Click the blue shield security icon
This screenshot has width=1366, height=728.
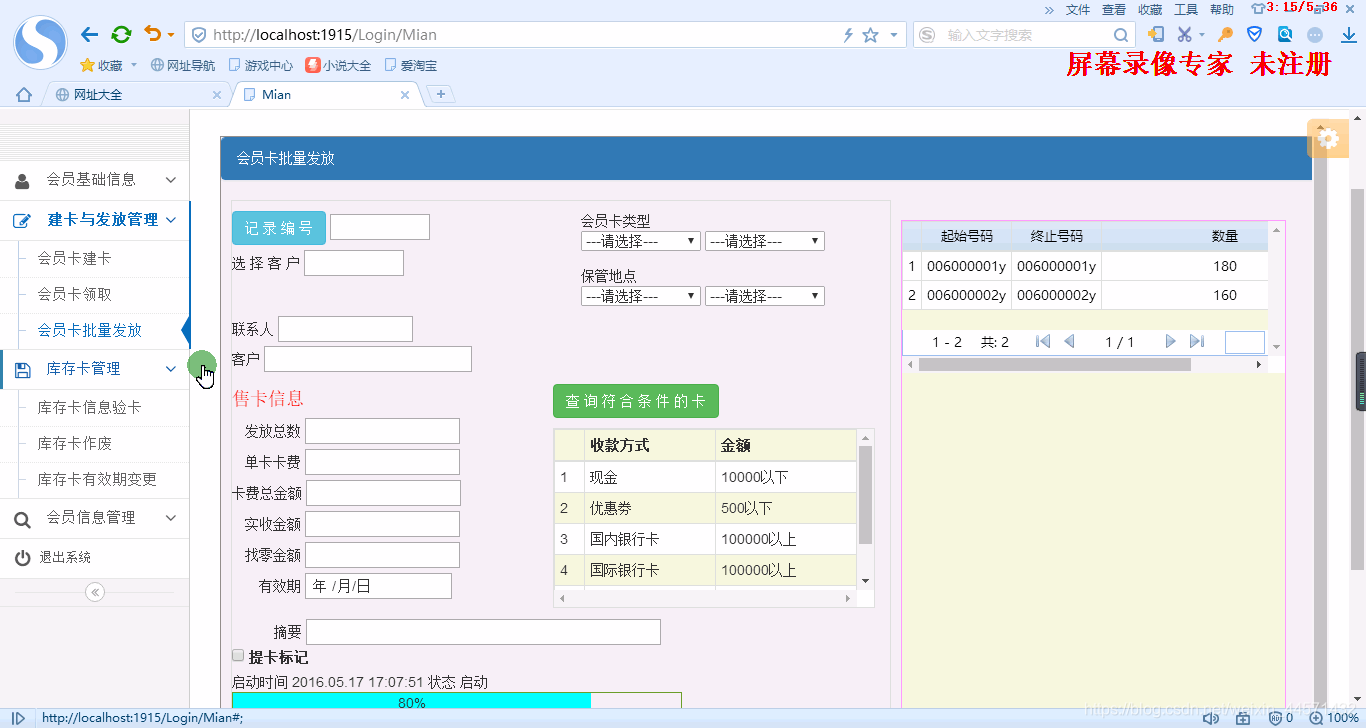1254,34
